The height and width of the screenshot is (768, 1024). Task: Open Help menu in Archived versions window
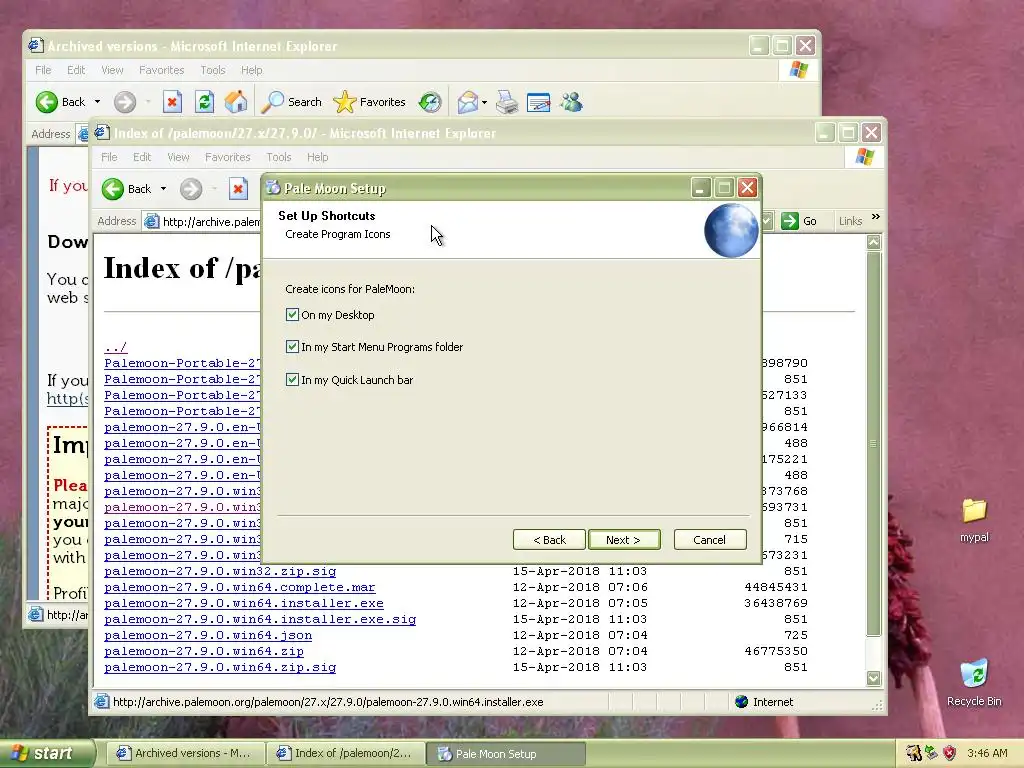tap(251, 70)
